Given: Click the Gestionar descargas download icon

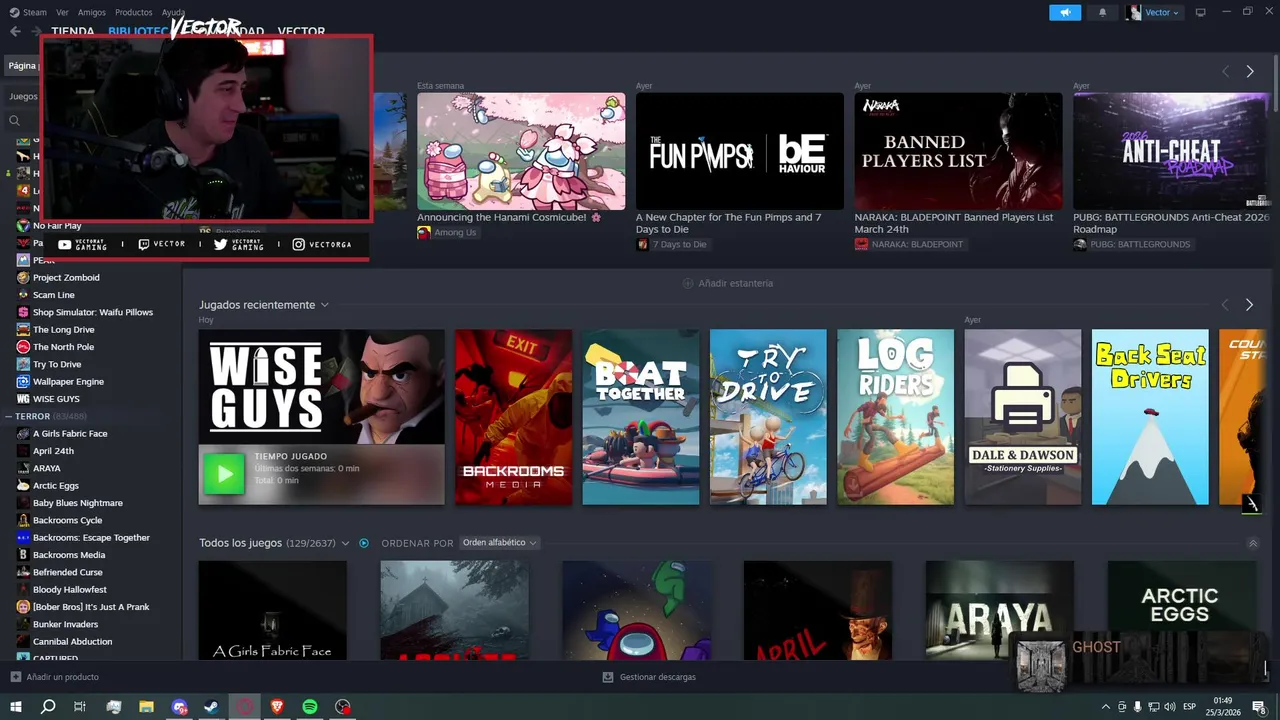Looking at the screenshot, I should point(608,677).
